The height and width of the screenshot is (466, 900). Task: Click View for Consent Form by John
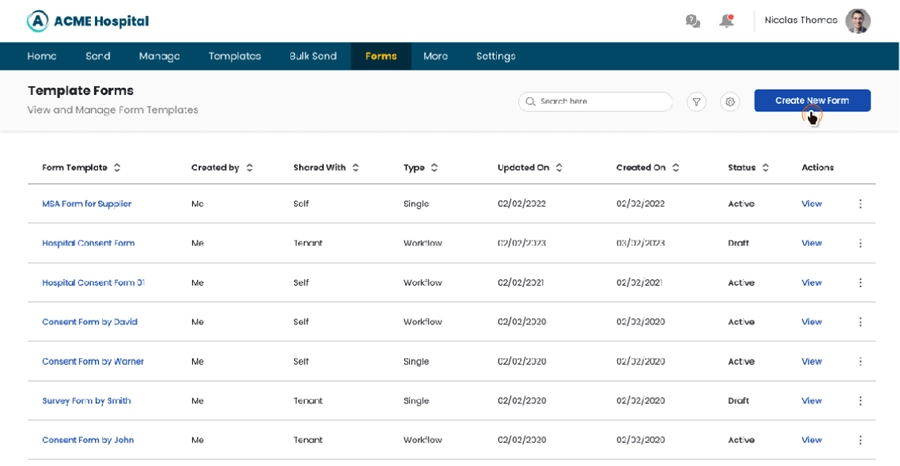812,440
